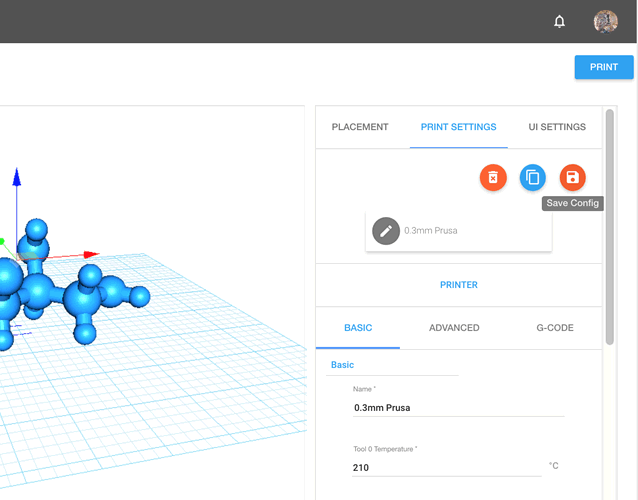This screenshot has width=638, height=500.
Task: Click the Name input field
Action: (x=459, y=408)
